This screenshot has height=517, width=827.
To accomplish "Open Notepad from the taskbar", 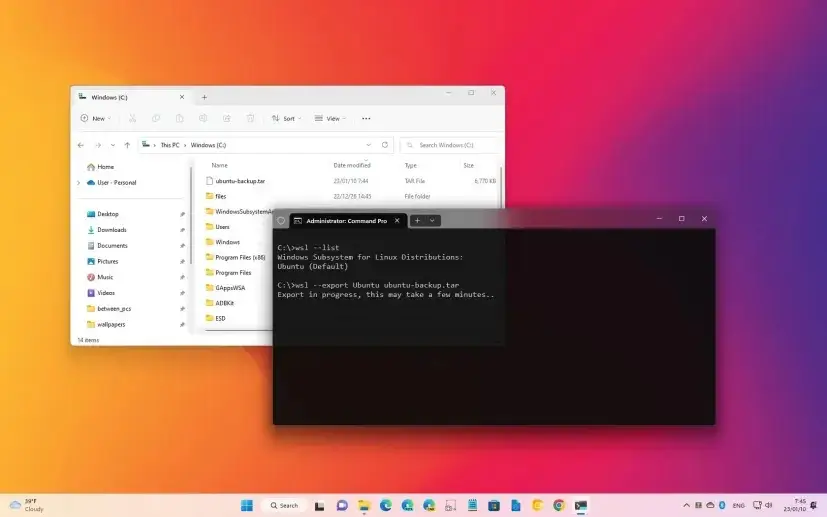I will coord(472,505).
